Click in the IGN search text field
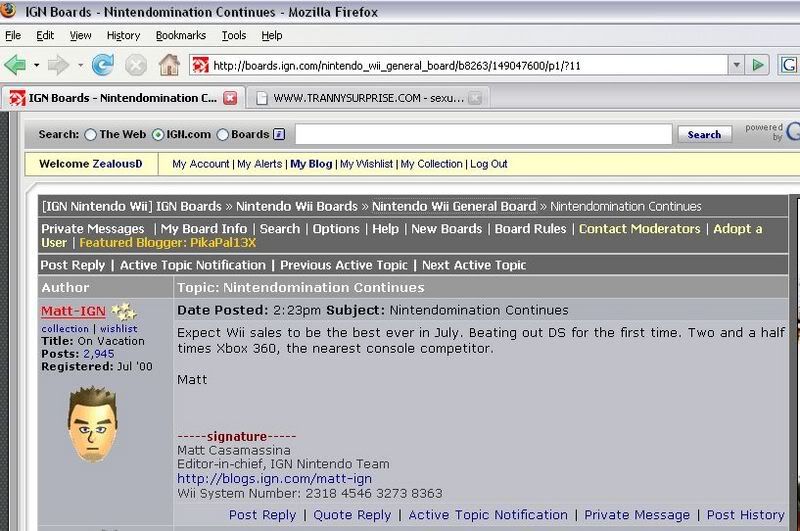Screen dimensions: 800x531 pyautogui.click(x=483, y=135)
